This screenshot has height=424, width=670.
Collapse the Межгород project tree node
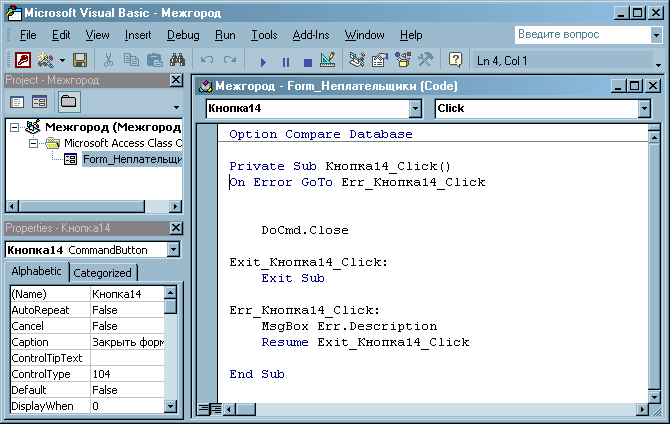[14, 127]
